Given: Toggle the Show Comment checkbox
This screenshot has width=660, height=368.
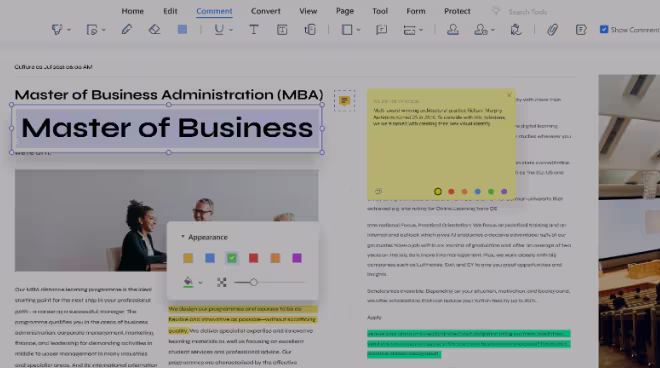Looking at the screenshot, I should pyautogui.click(x=604, y=29).
